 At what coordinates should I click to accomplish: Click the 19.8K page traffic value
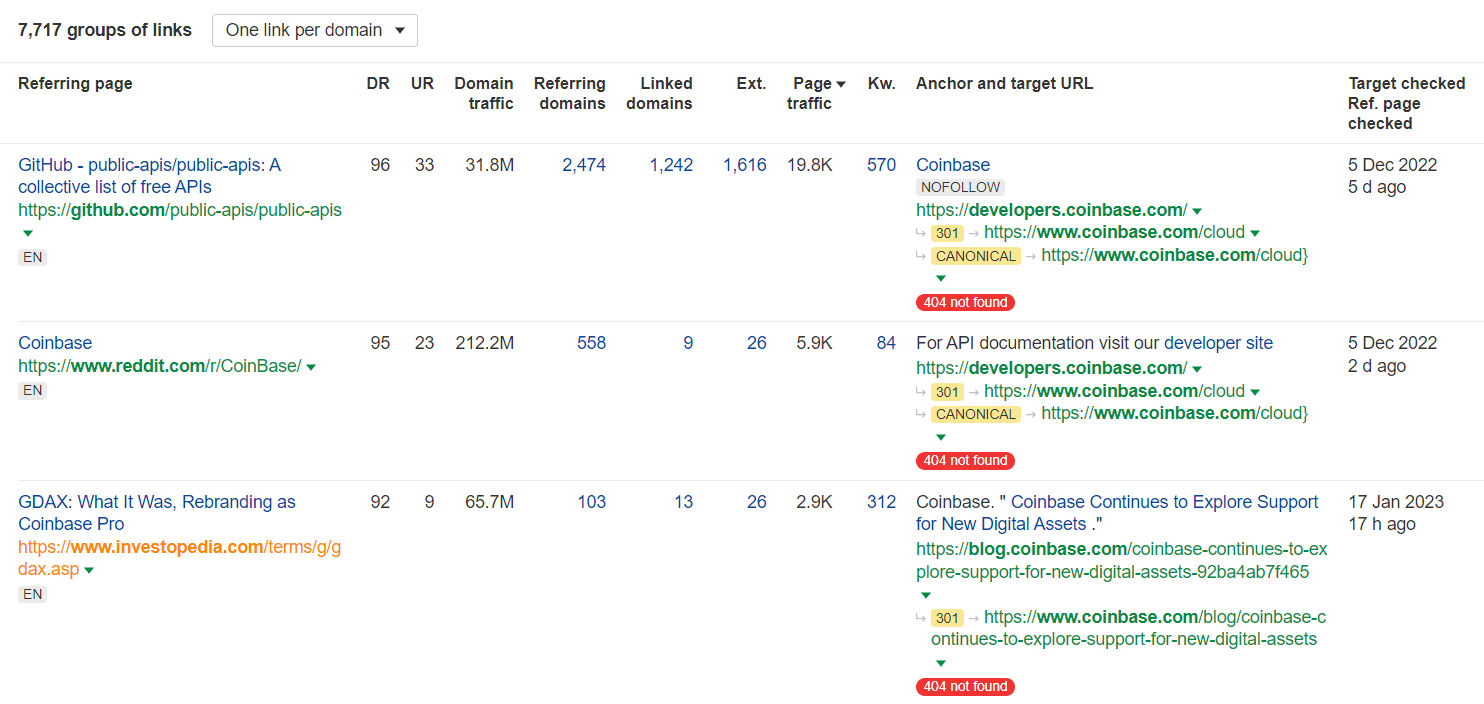pos(809,165)
